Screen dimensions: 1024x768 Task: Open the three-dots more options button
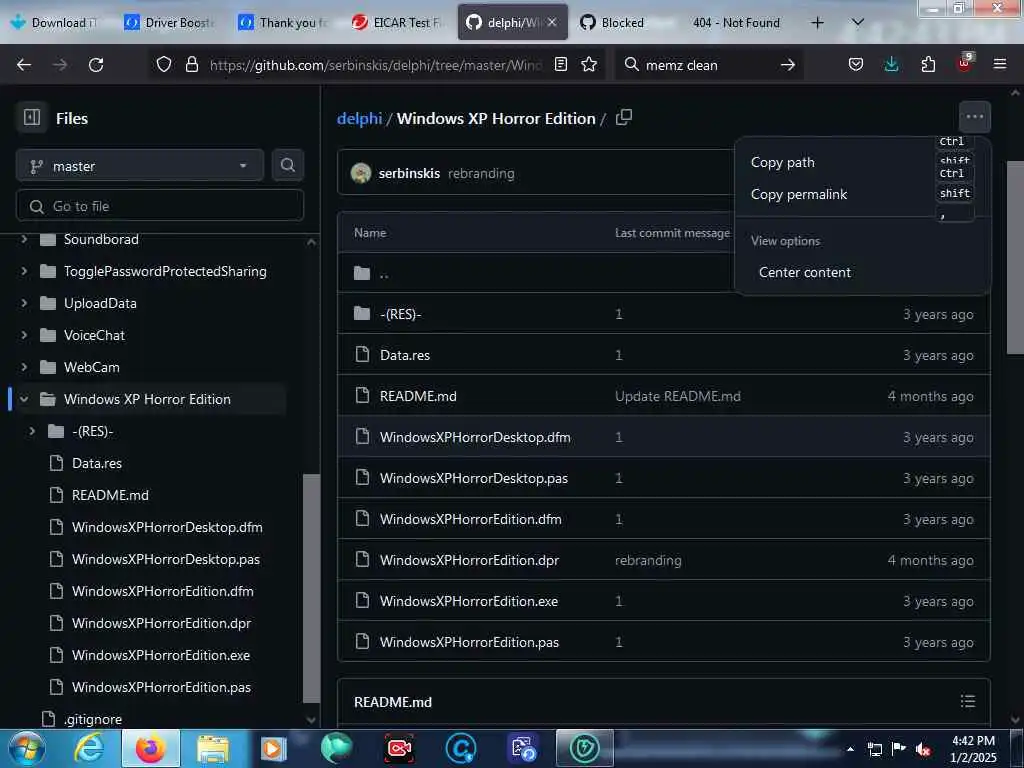tap(974, 117)
